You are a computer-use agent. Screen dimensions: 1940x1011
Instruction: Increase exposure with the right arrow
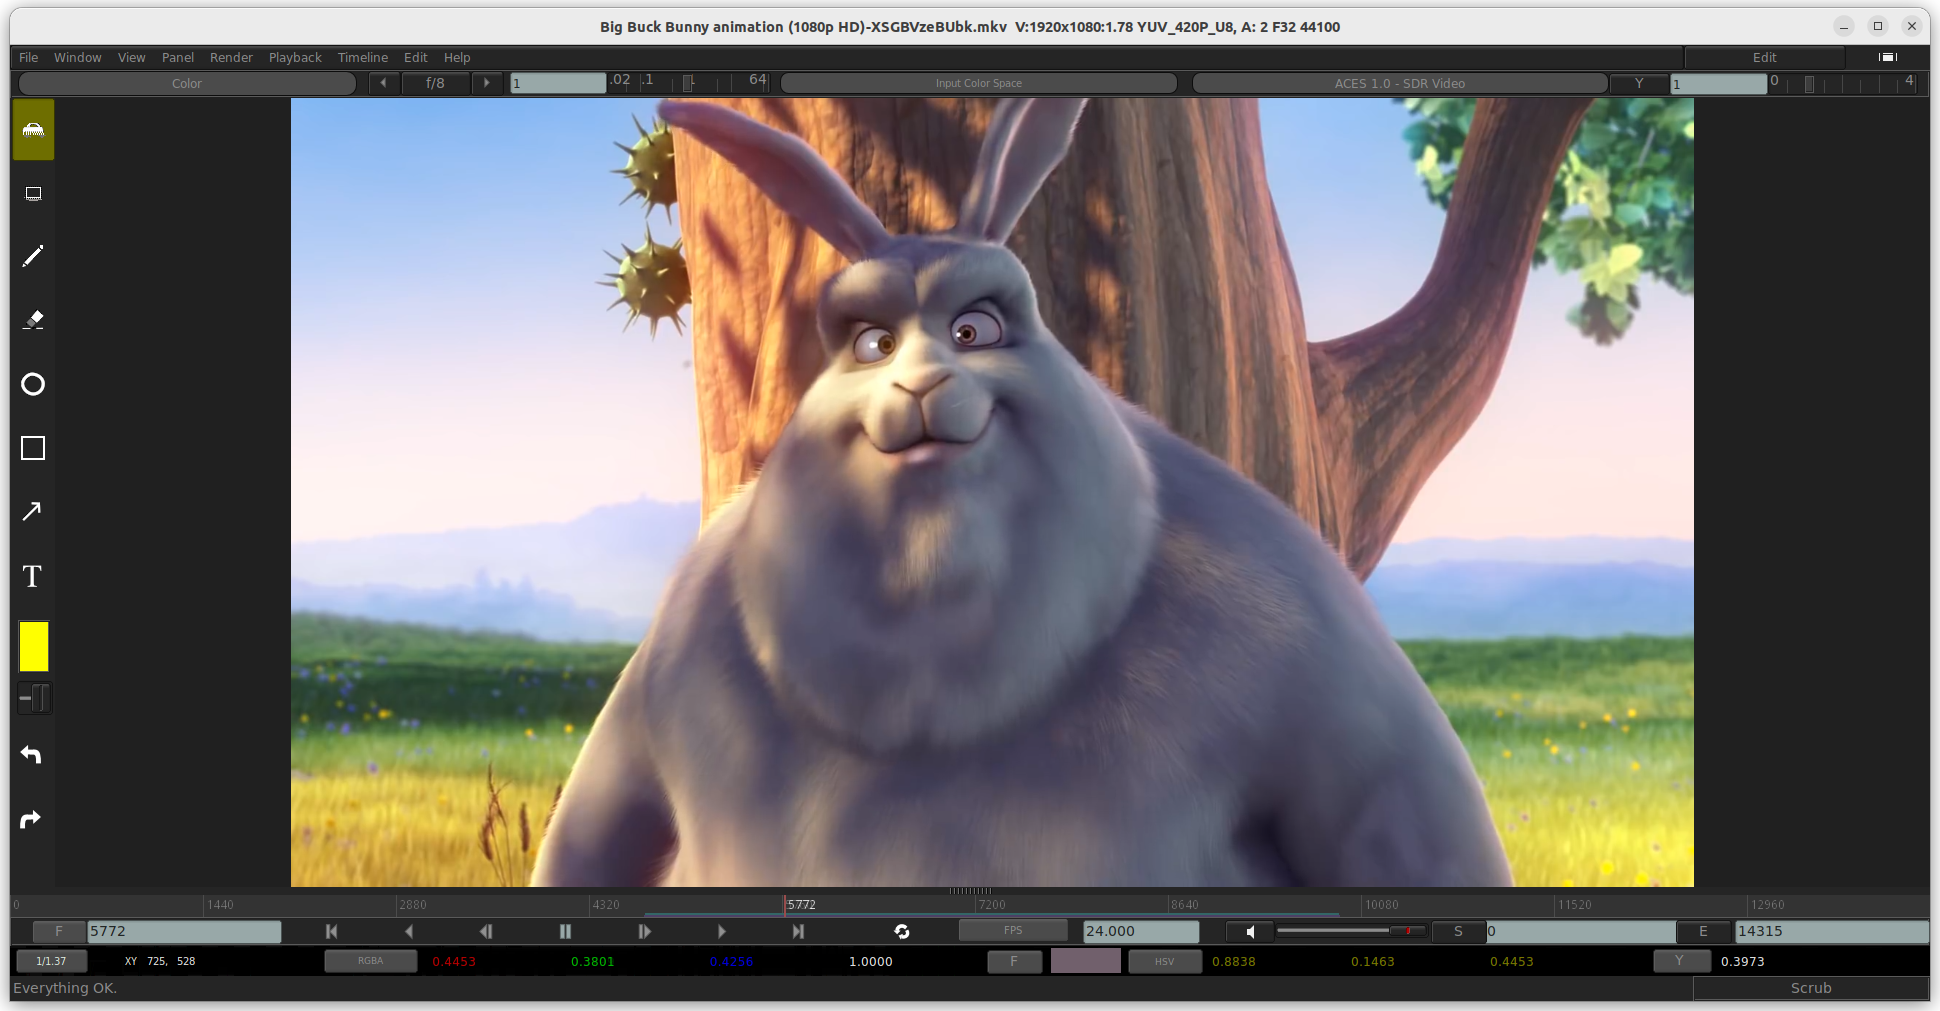click(x=487, y=83)
